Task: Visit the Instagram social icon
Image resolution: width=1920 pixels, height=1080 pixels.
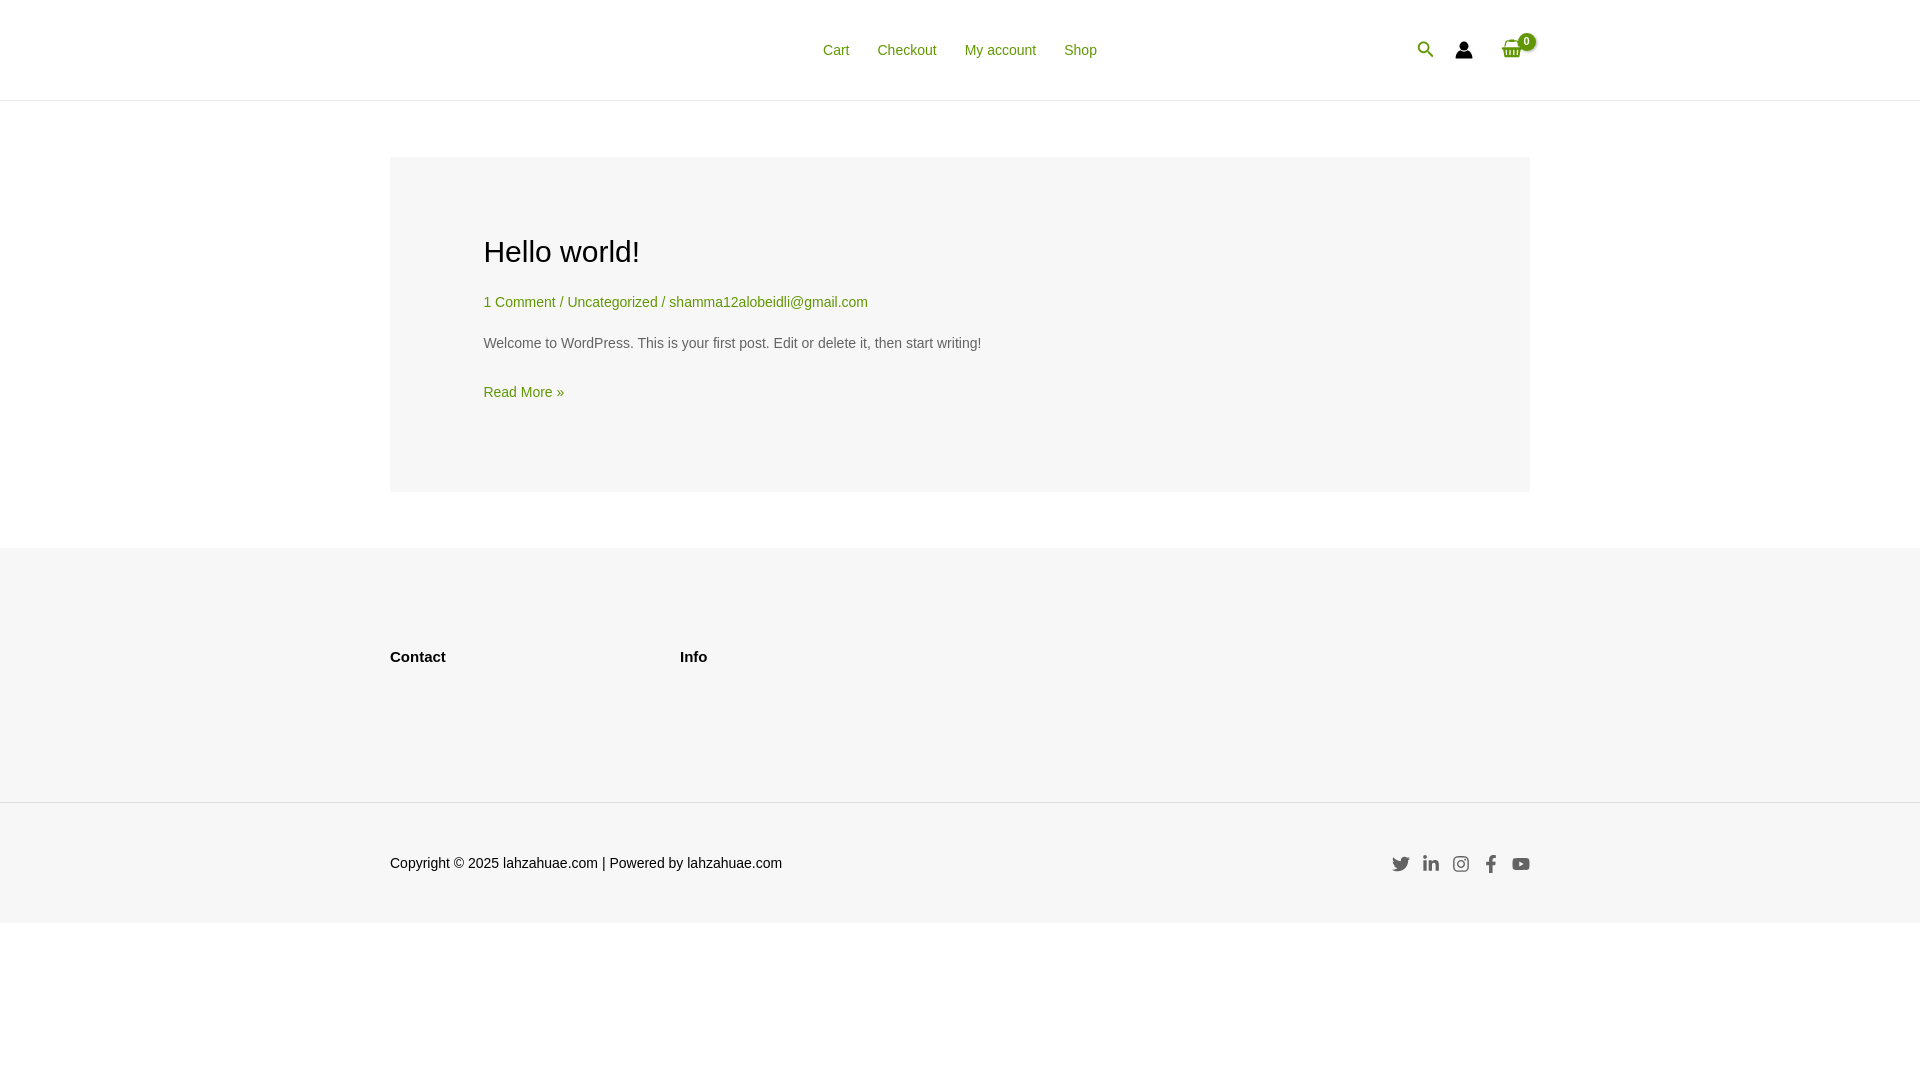Action: click(x=1461, y=864)
